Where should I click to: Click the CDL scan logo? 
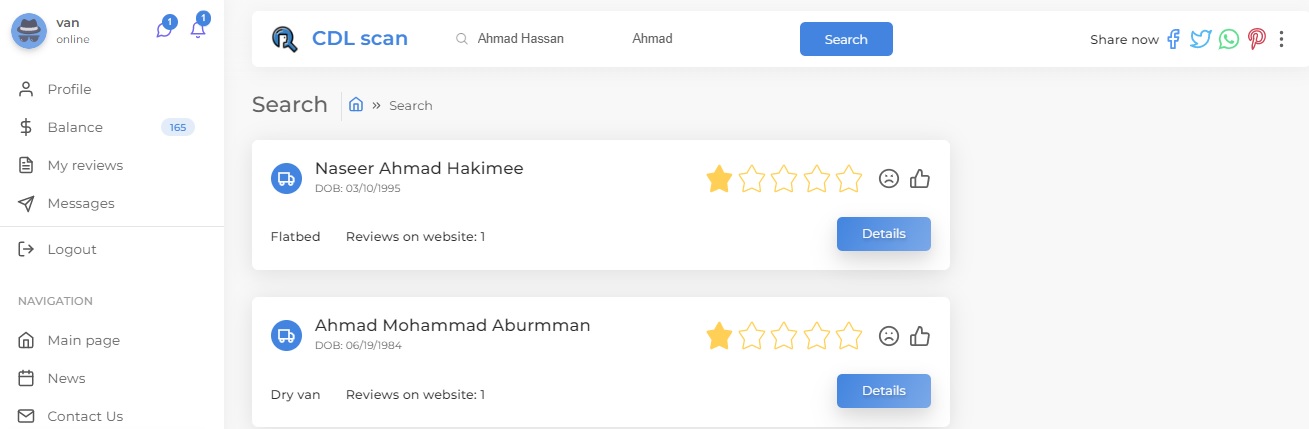click(x=340, y=39)
